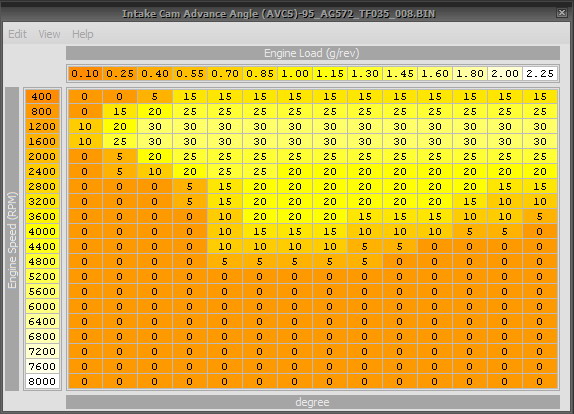574x414 pixels.
Task: Select the 400 RPM row header
Action: click(42, 97)
